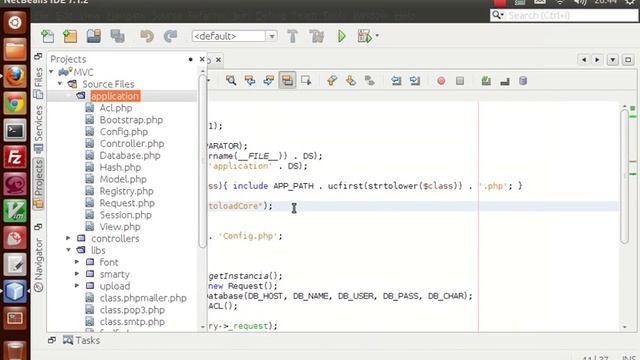Toggle the Highlight Search editor button
This screenshot has width=640, height=360.
(287, 80)
